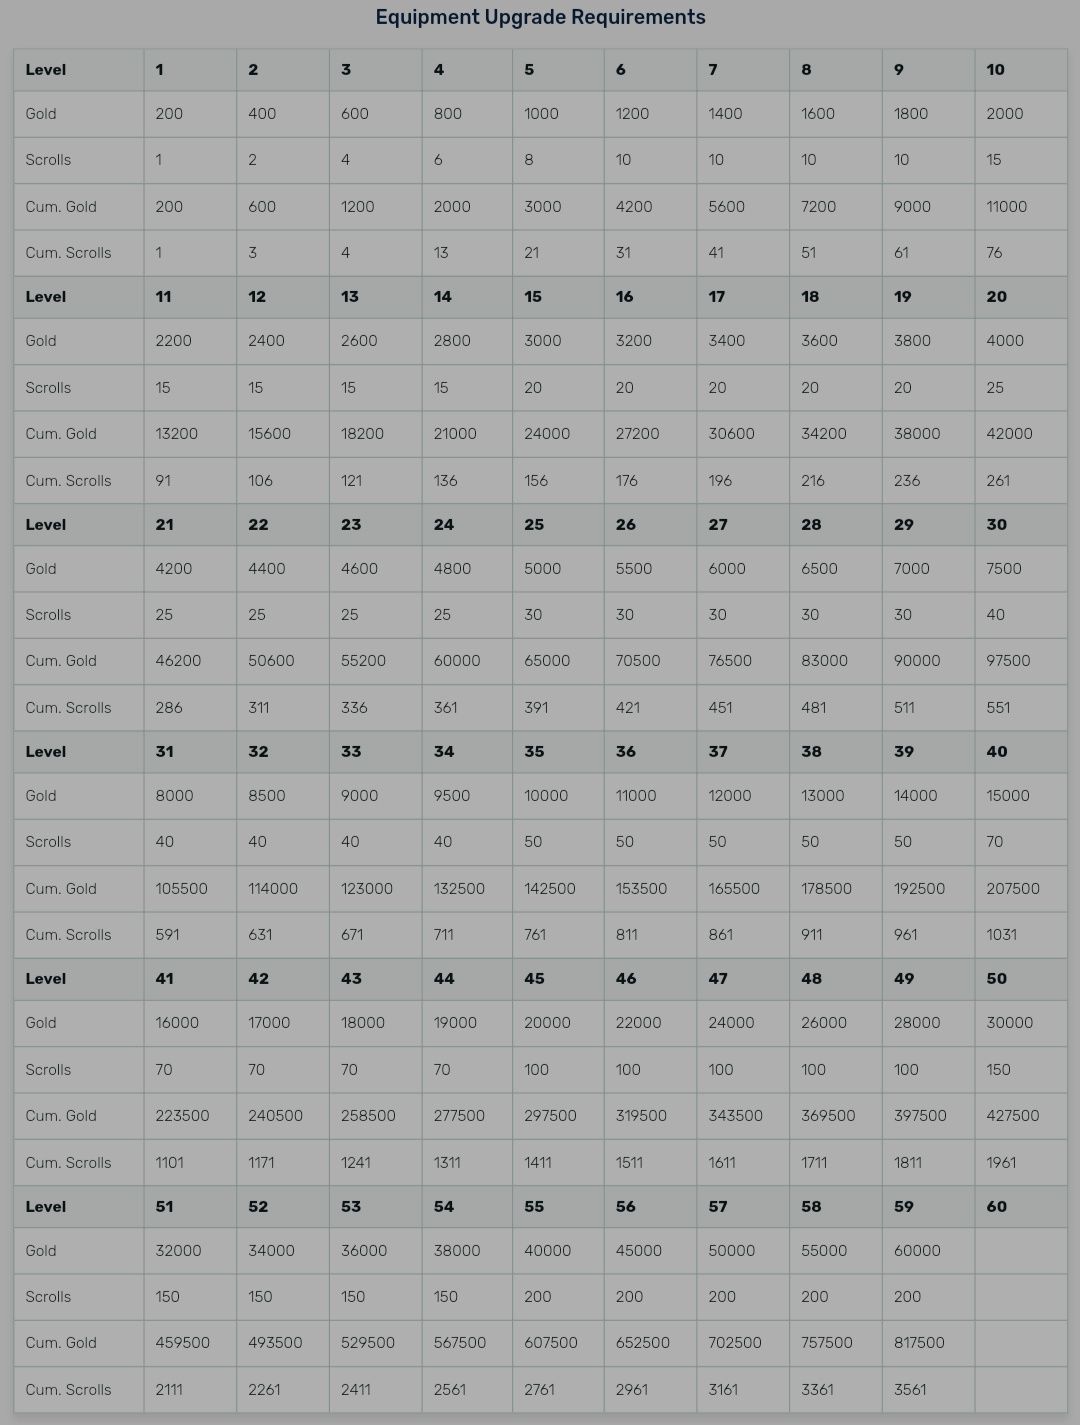The width and height of the screenshot is (1080, 1425).
Task: Select the Level 44 header cell
Action: (x=443, y=979)
